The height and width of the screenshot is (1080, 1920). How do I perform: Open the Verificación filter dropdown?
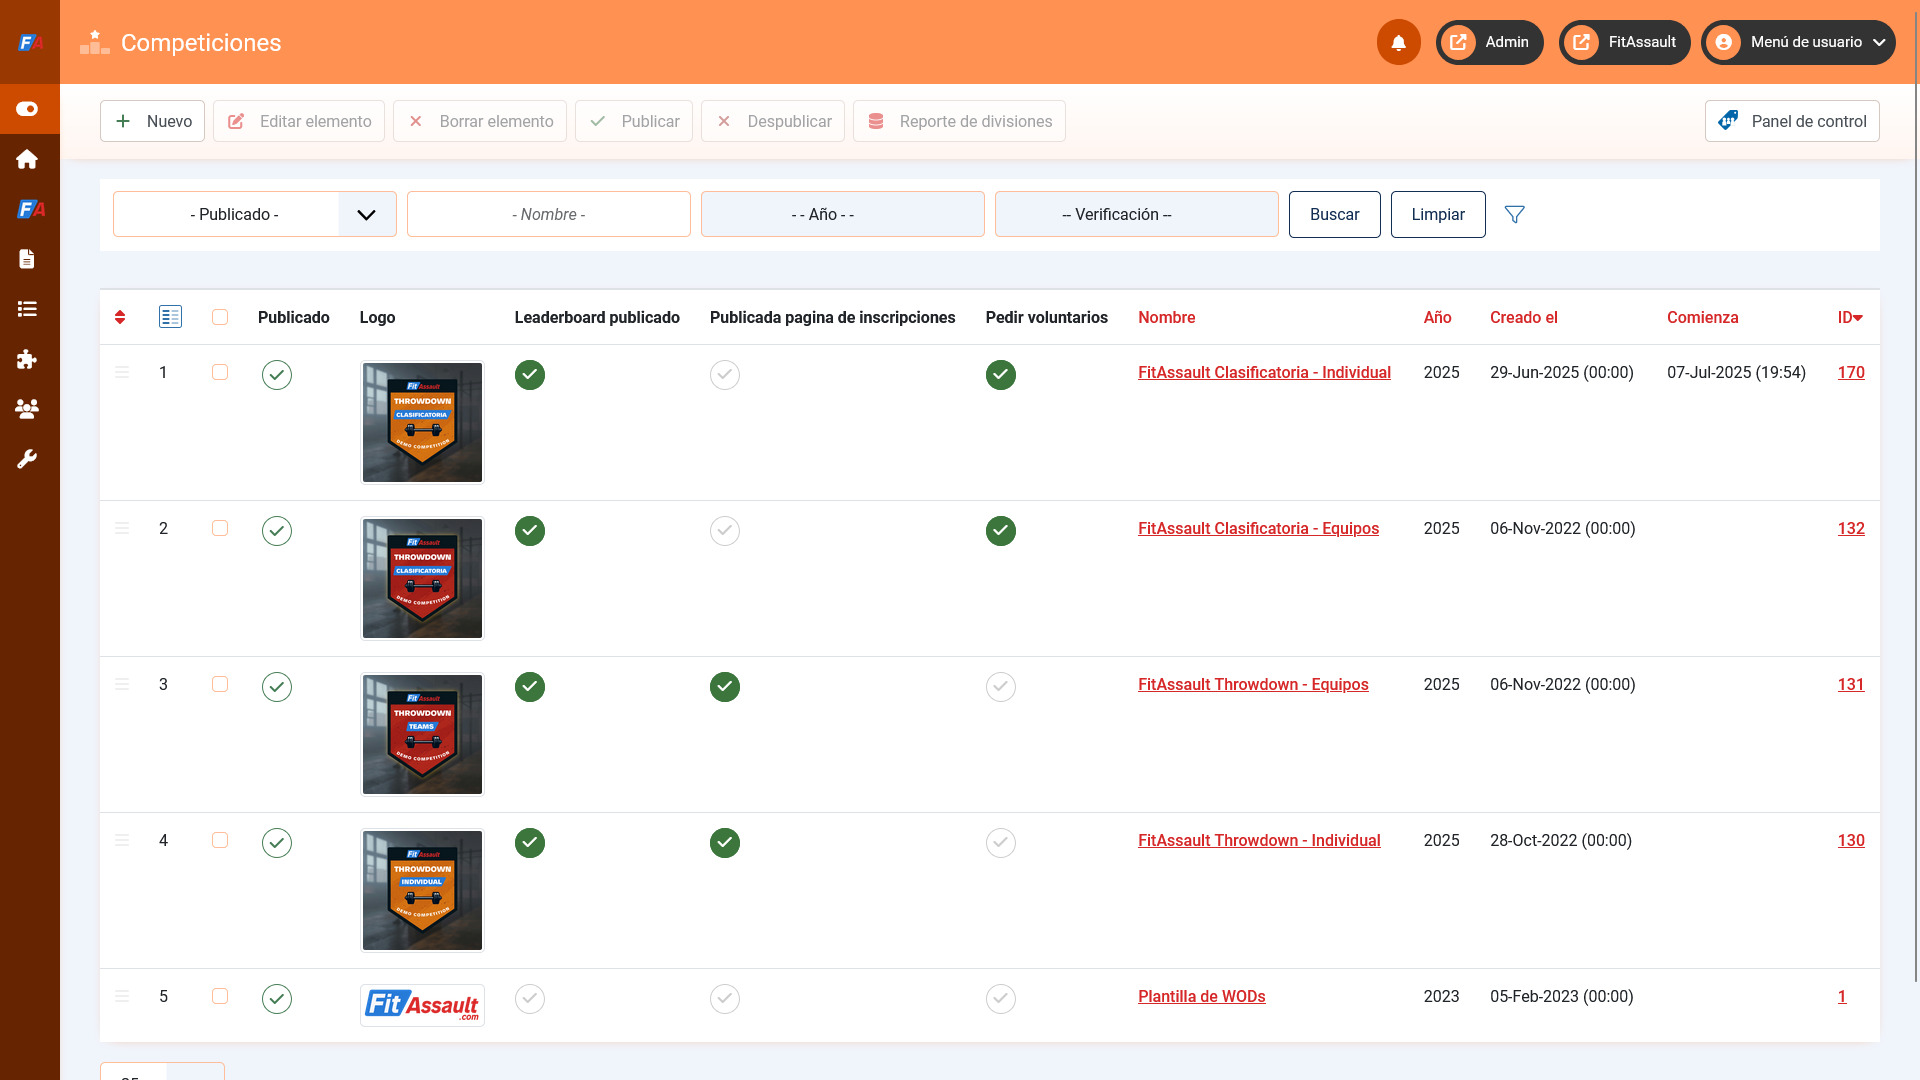tap(1137, 214)
